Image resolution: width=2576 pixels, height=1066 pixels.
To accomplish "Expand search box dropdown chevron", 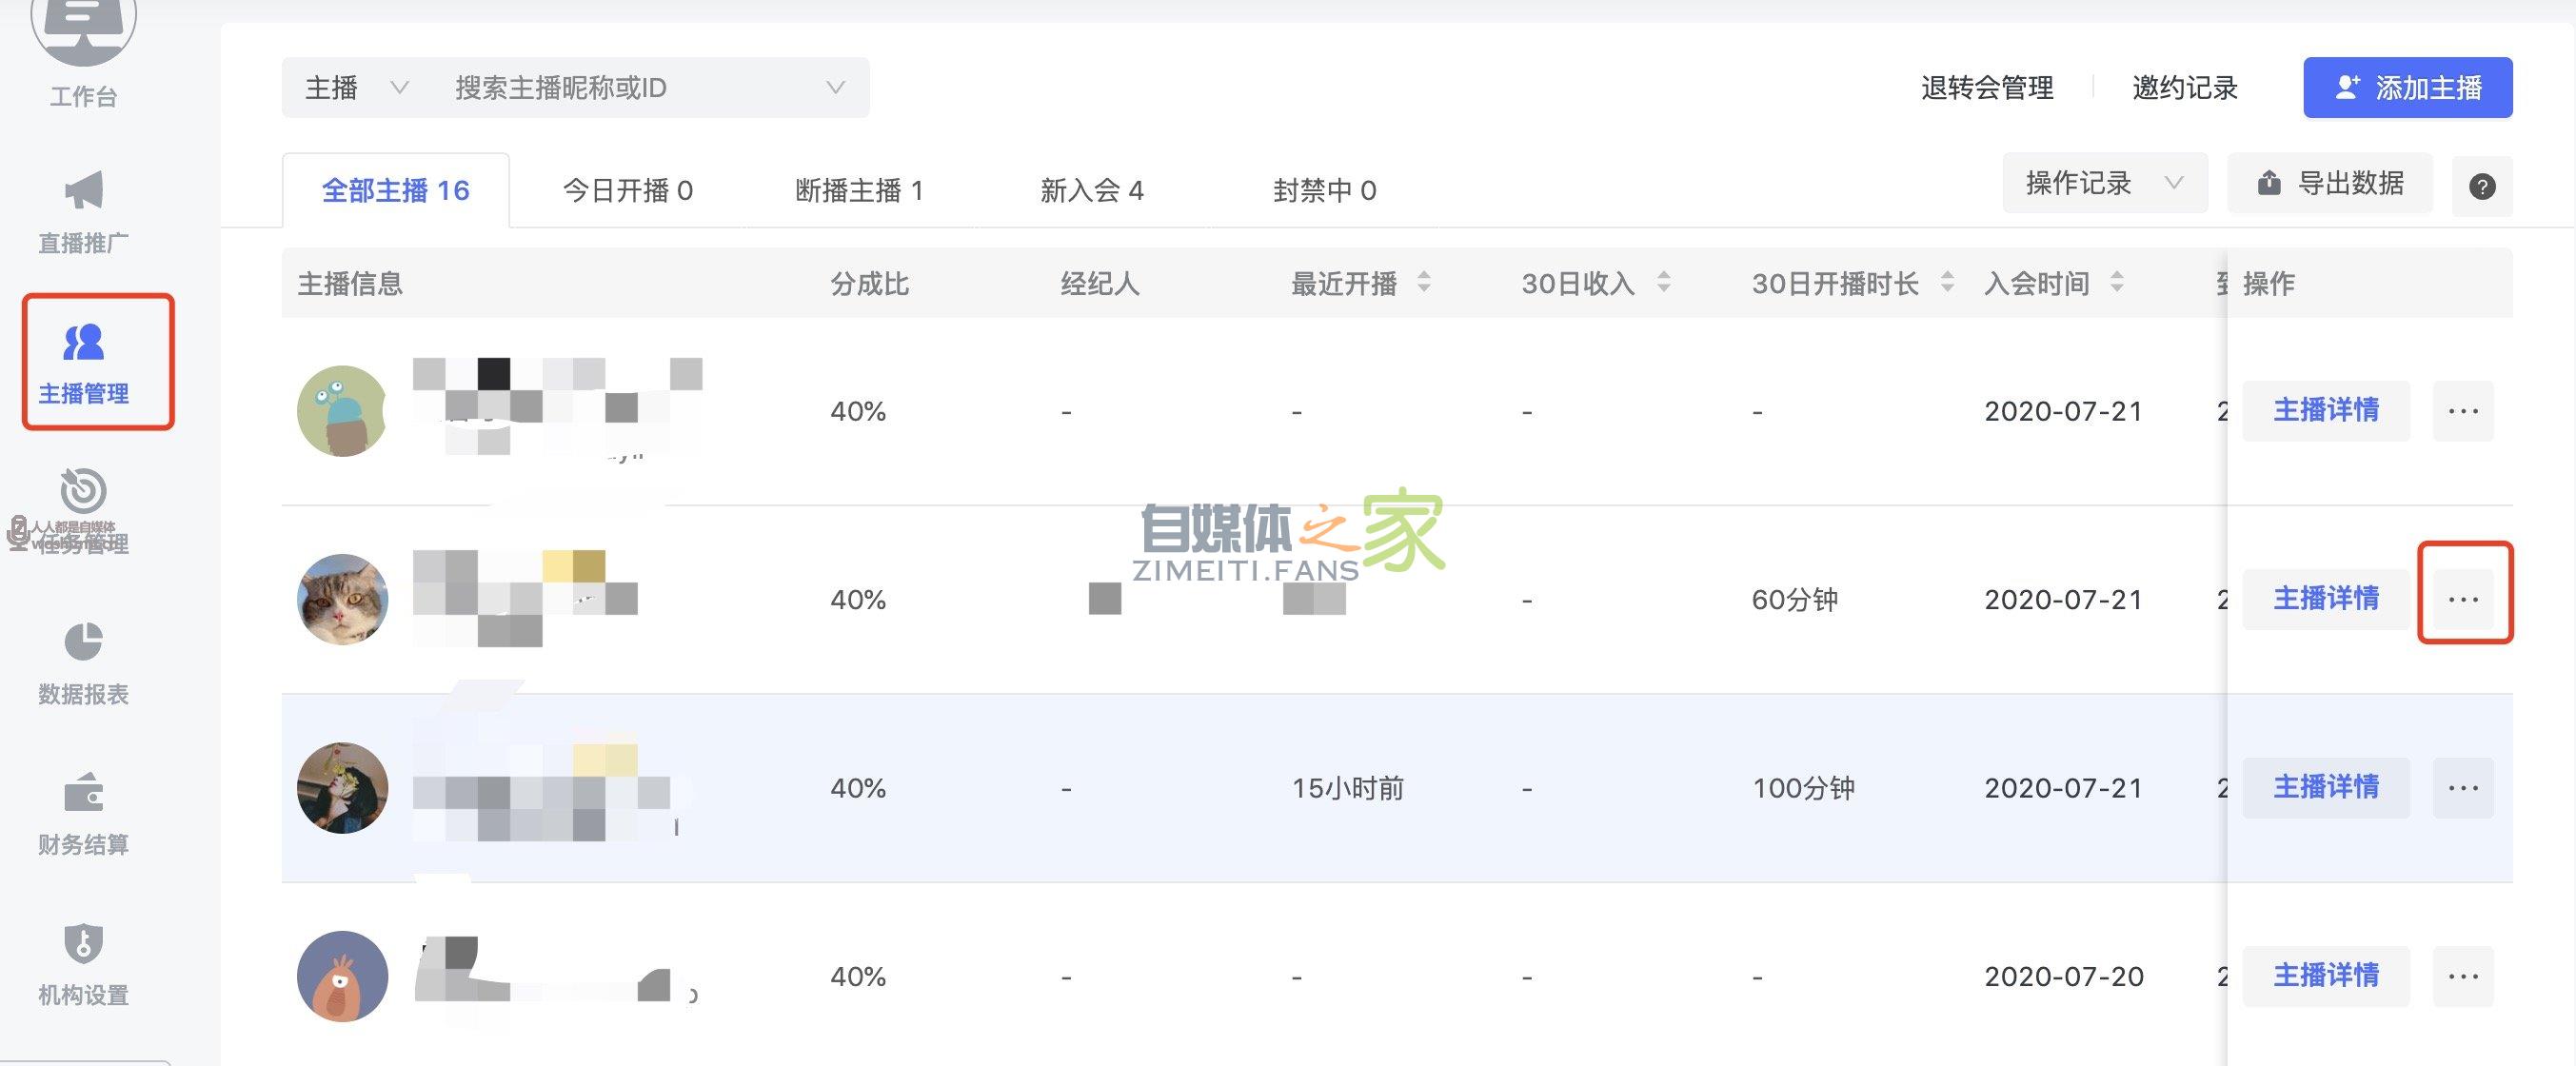I will tap(836, 88).
